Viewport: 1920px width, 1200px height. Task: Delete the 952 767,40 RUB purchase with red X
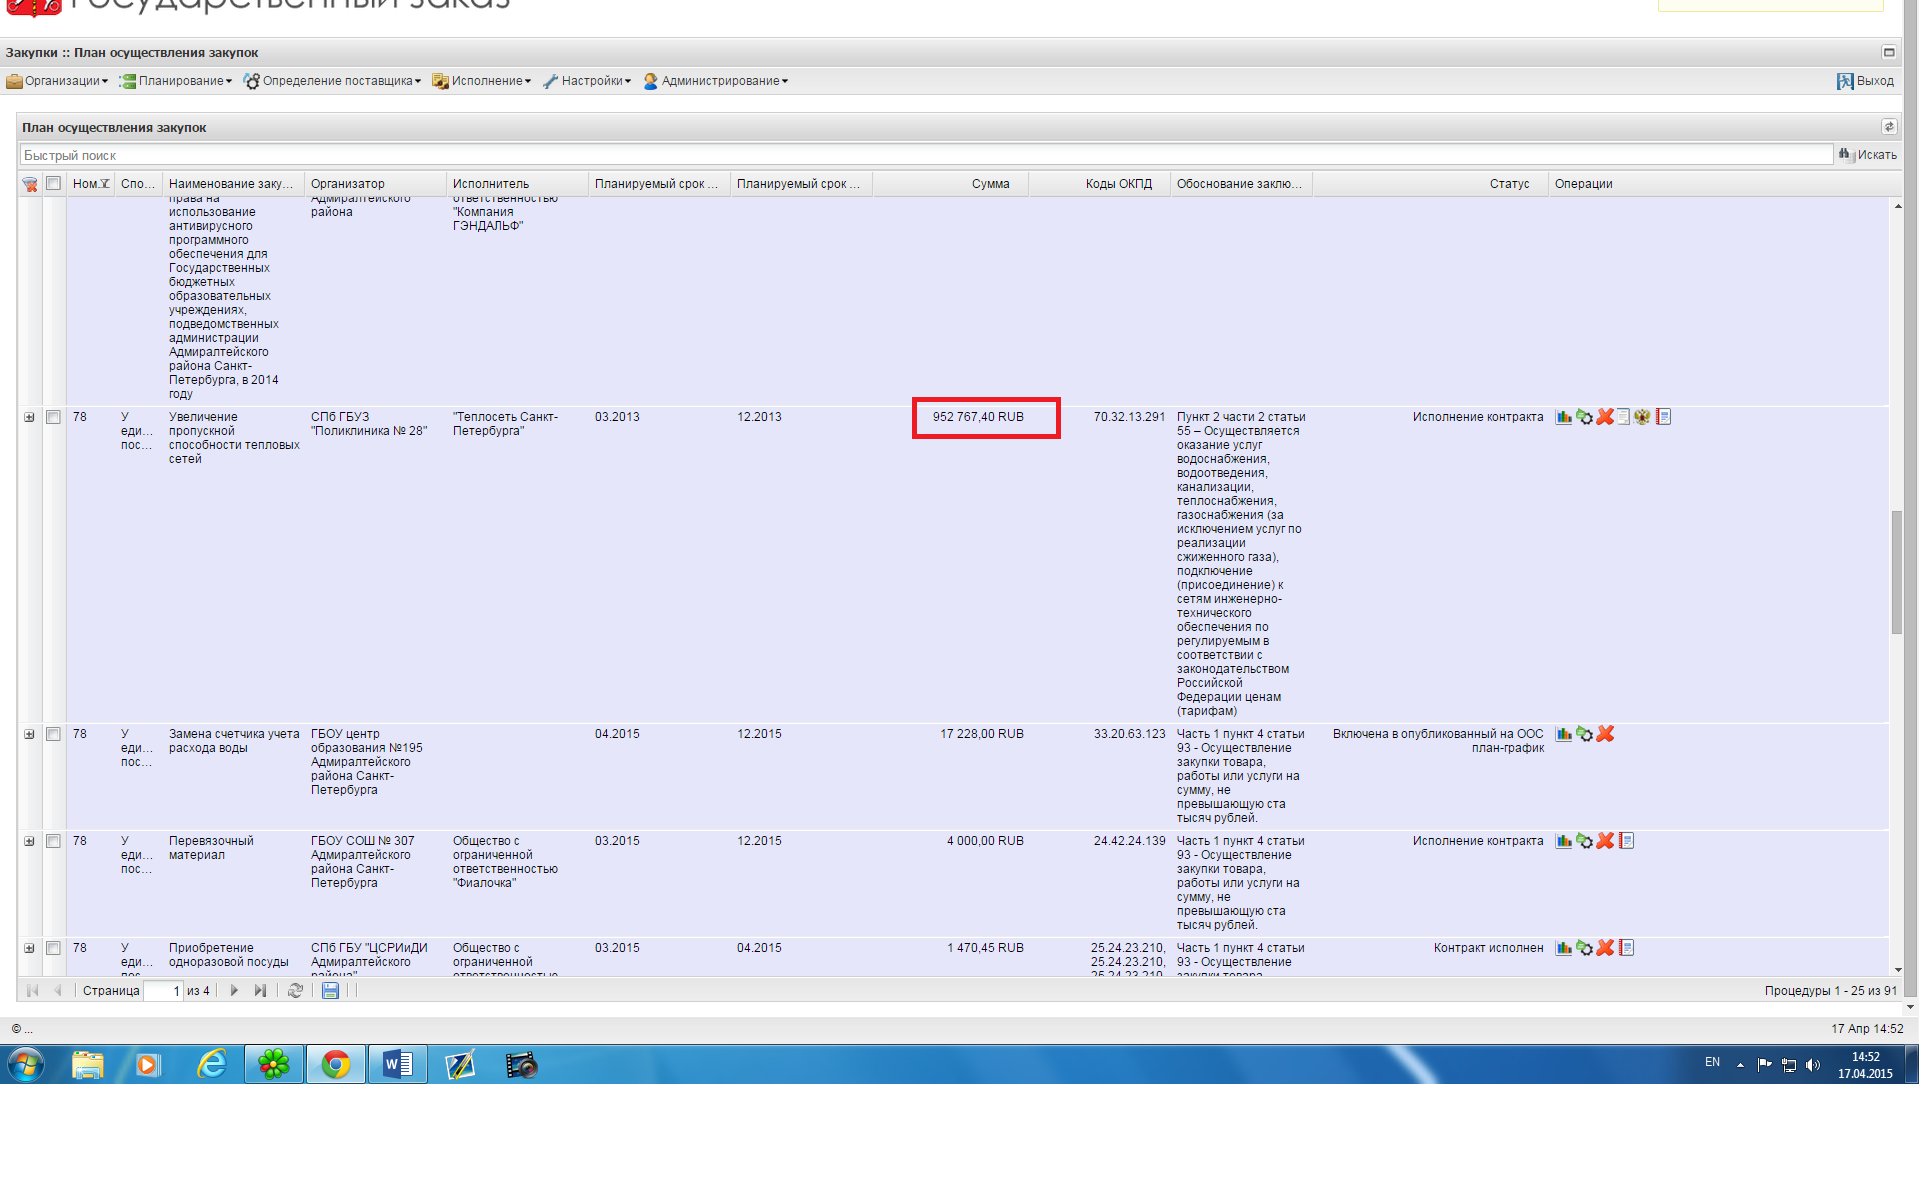(1605, 417)
